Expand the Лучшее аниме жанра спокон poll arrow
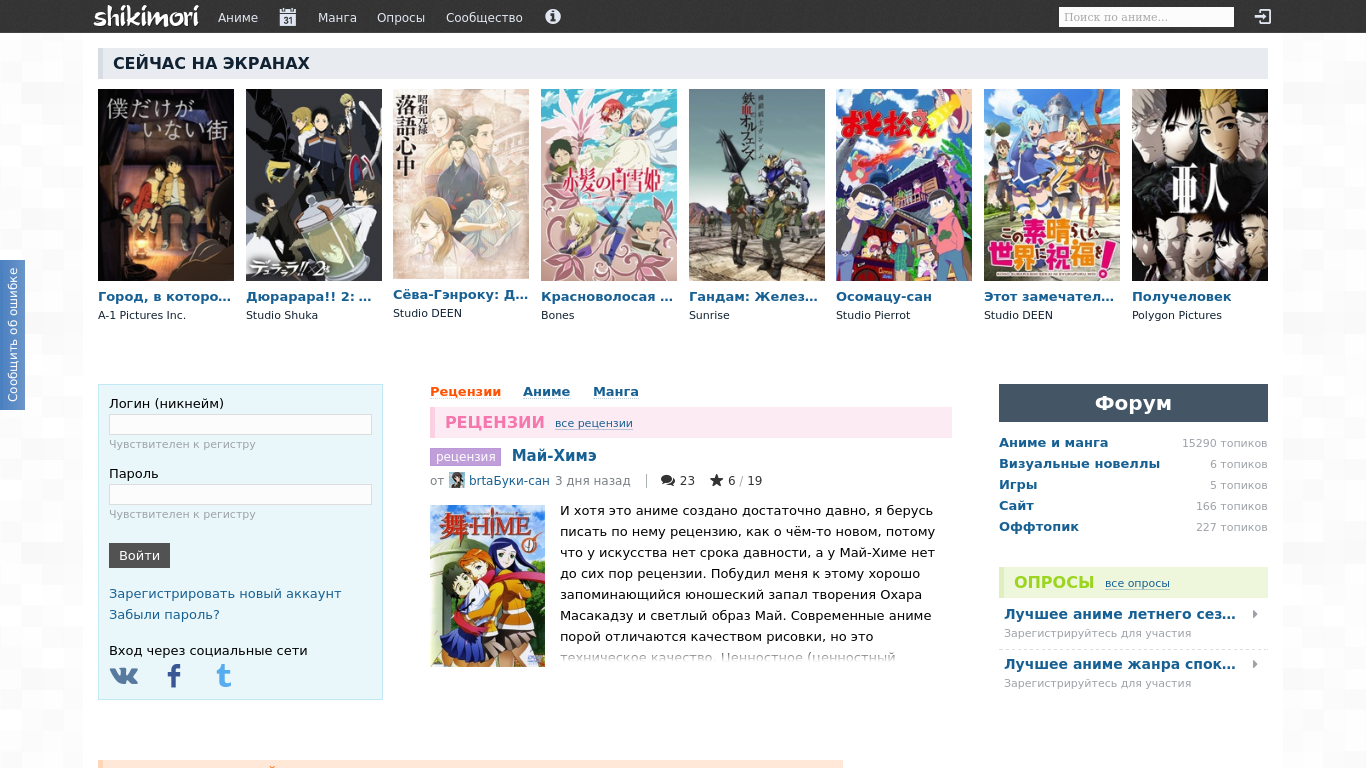 point(1255,664)
